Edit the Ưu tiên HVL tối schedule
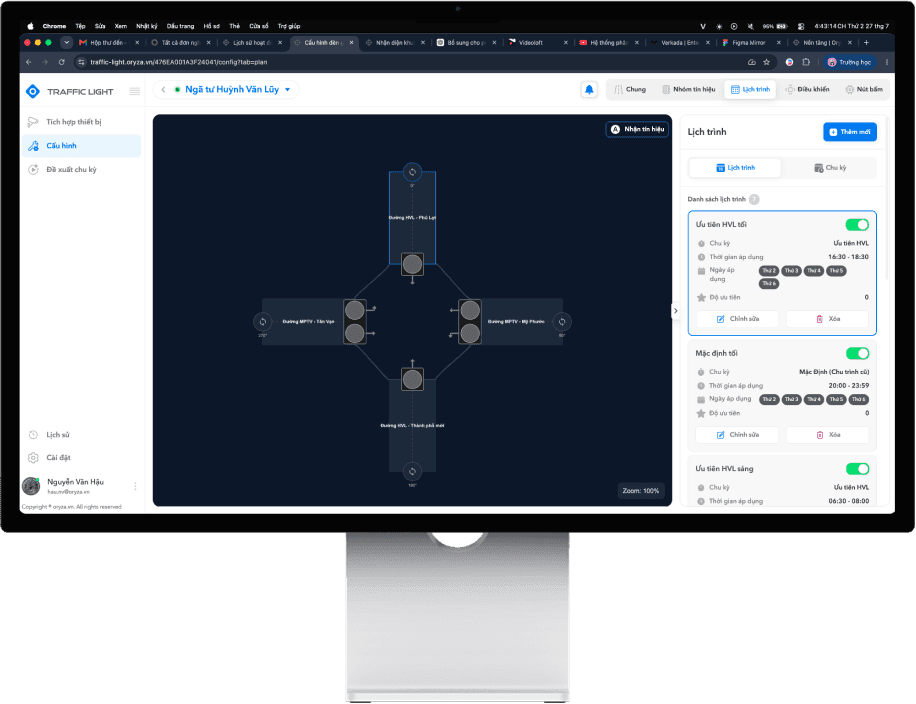 737,319
